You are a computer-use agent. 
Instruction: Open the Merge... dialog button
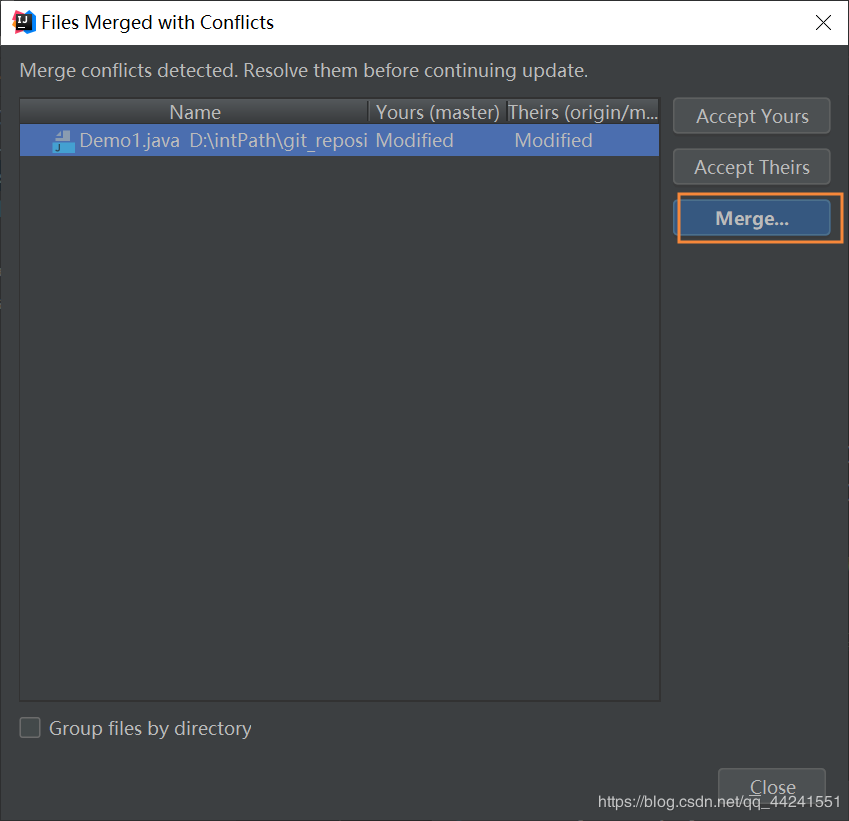coord(752,218)
